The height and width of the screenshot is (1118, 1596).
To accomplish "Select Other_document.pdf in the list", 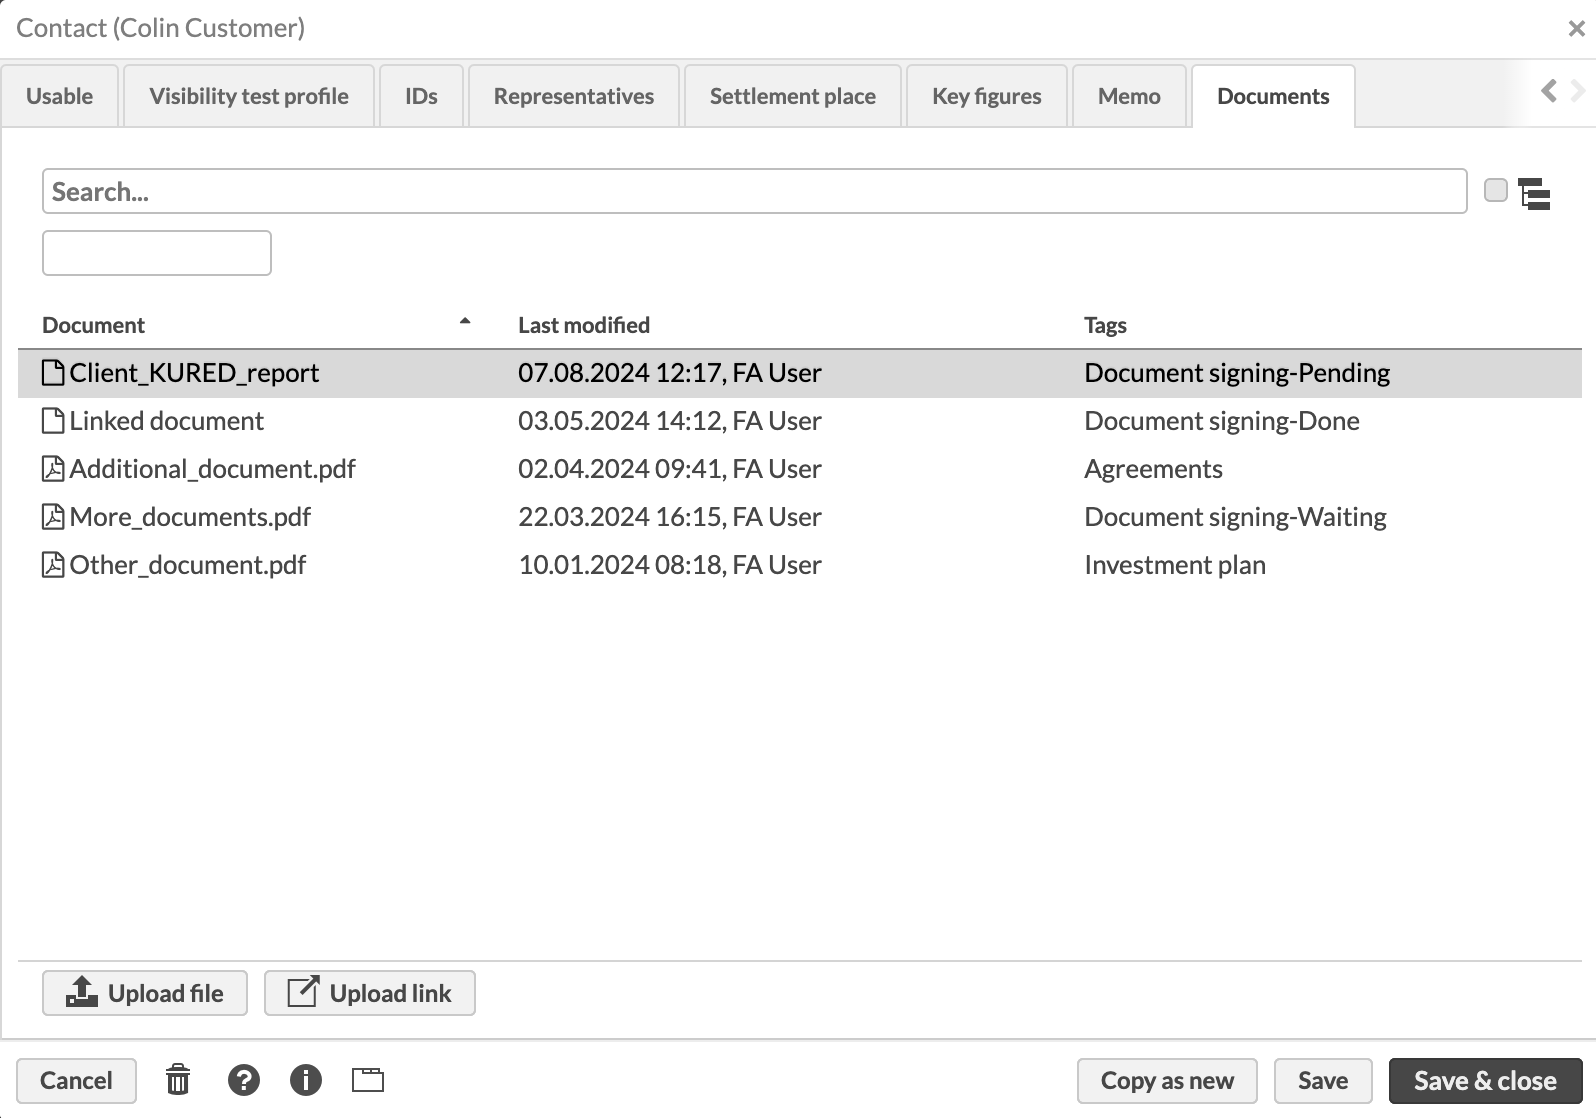I will [187, 565].
